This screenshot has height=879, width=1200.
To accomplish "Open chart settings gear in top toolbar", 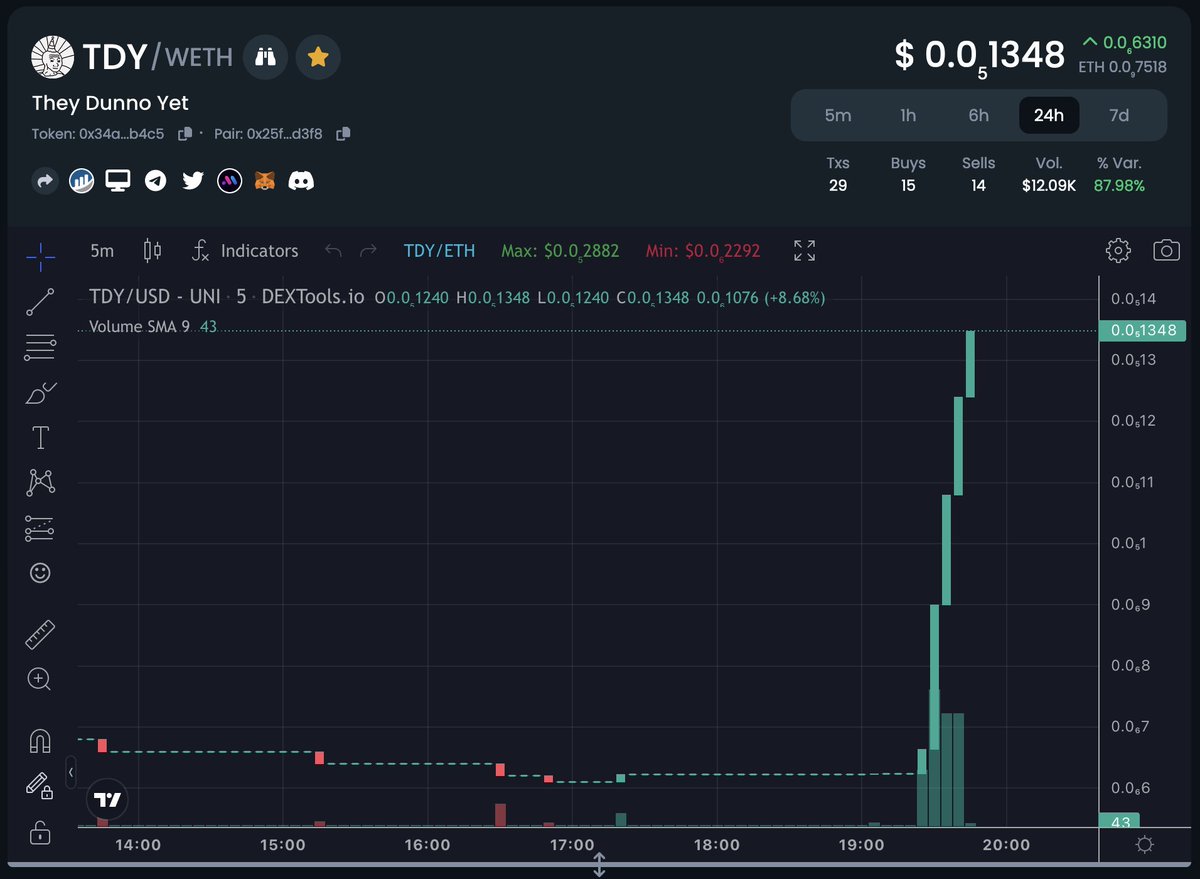I will pos(1118,250).
